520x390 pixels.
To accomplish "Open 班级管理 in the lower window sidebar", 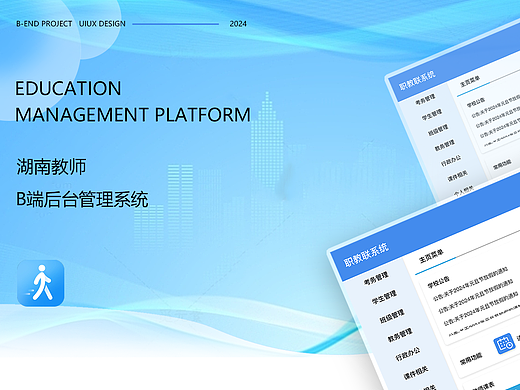I will click(x=392, y=316).
